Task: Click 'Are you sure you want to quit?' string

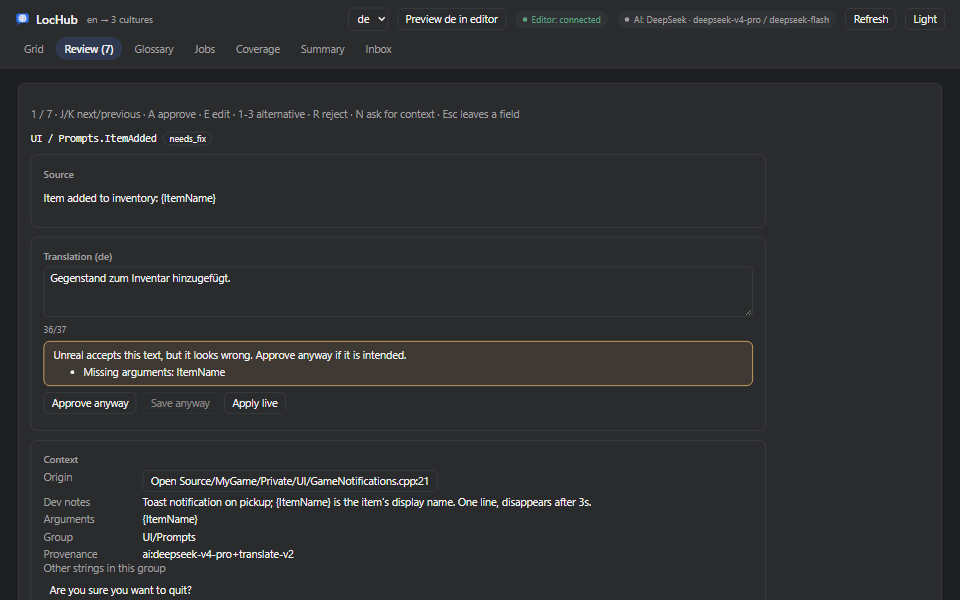Action: (x=121, y=590)
